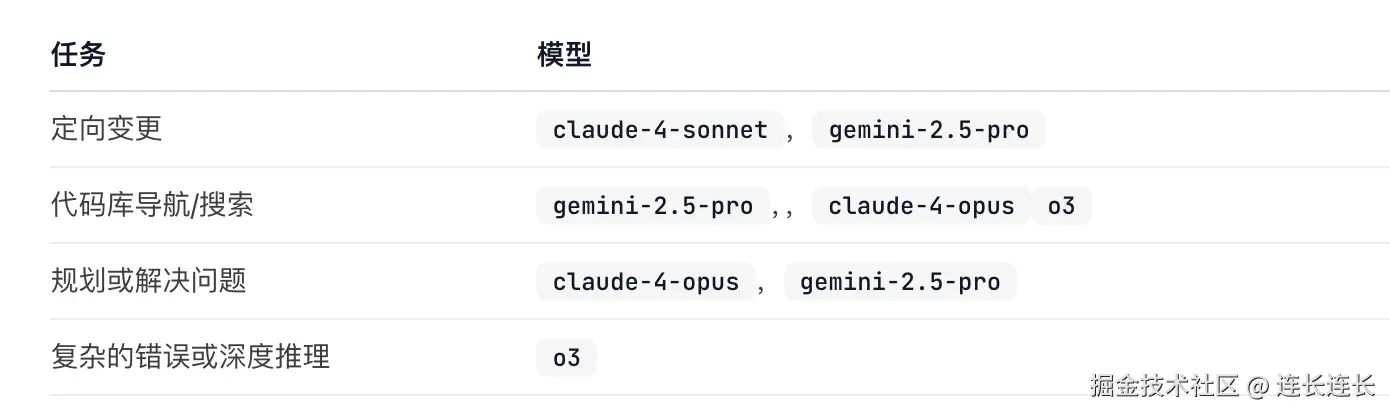Click the double commas after gemini-2.5-pro
The width and height of the screenshot is (1390, 414).
pyautogui.click(x=783, y=209)
